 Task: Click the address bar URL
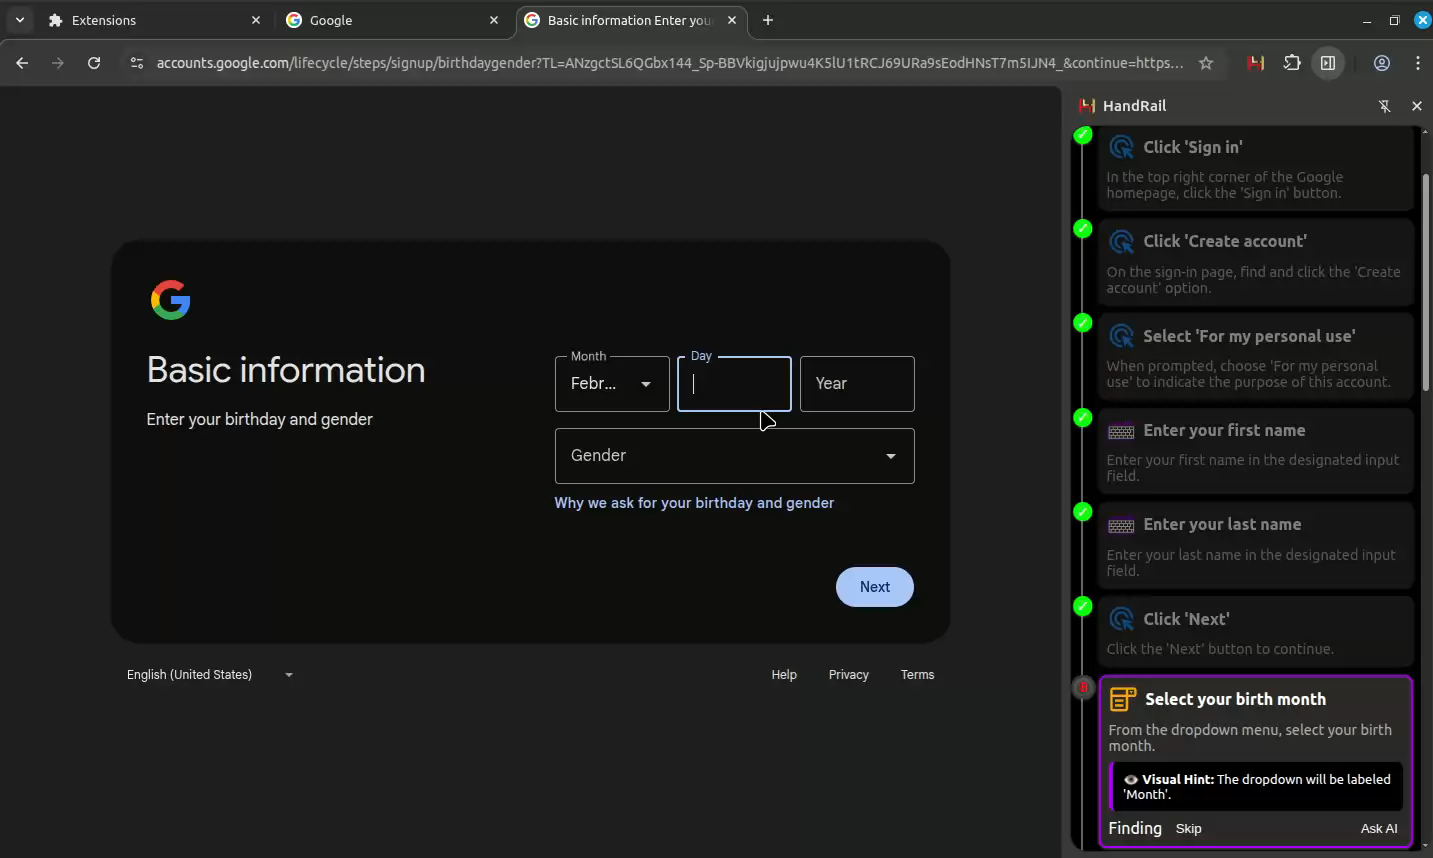670,63
